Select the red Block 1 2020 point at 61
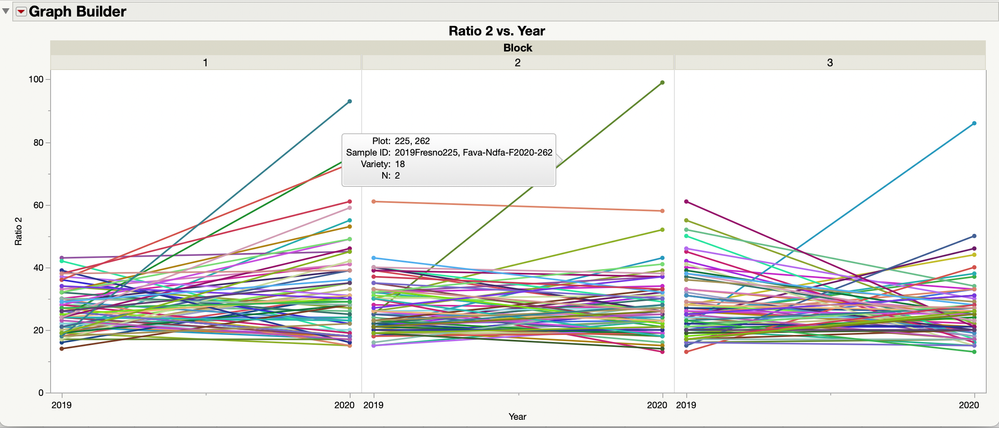 [x=350, y=201]
